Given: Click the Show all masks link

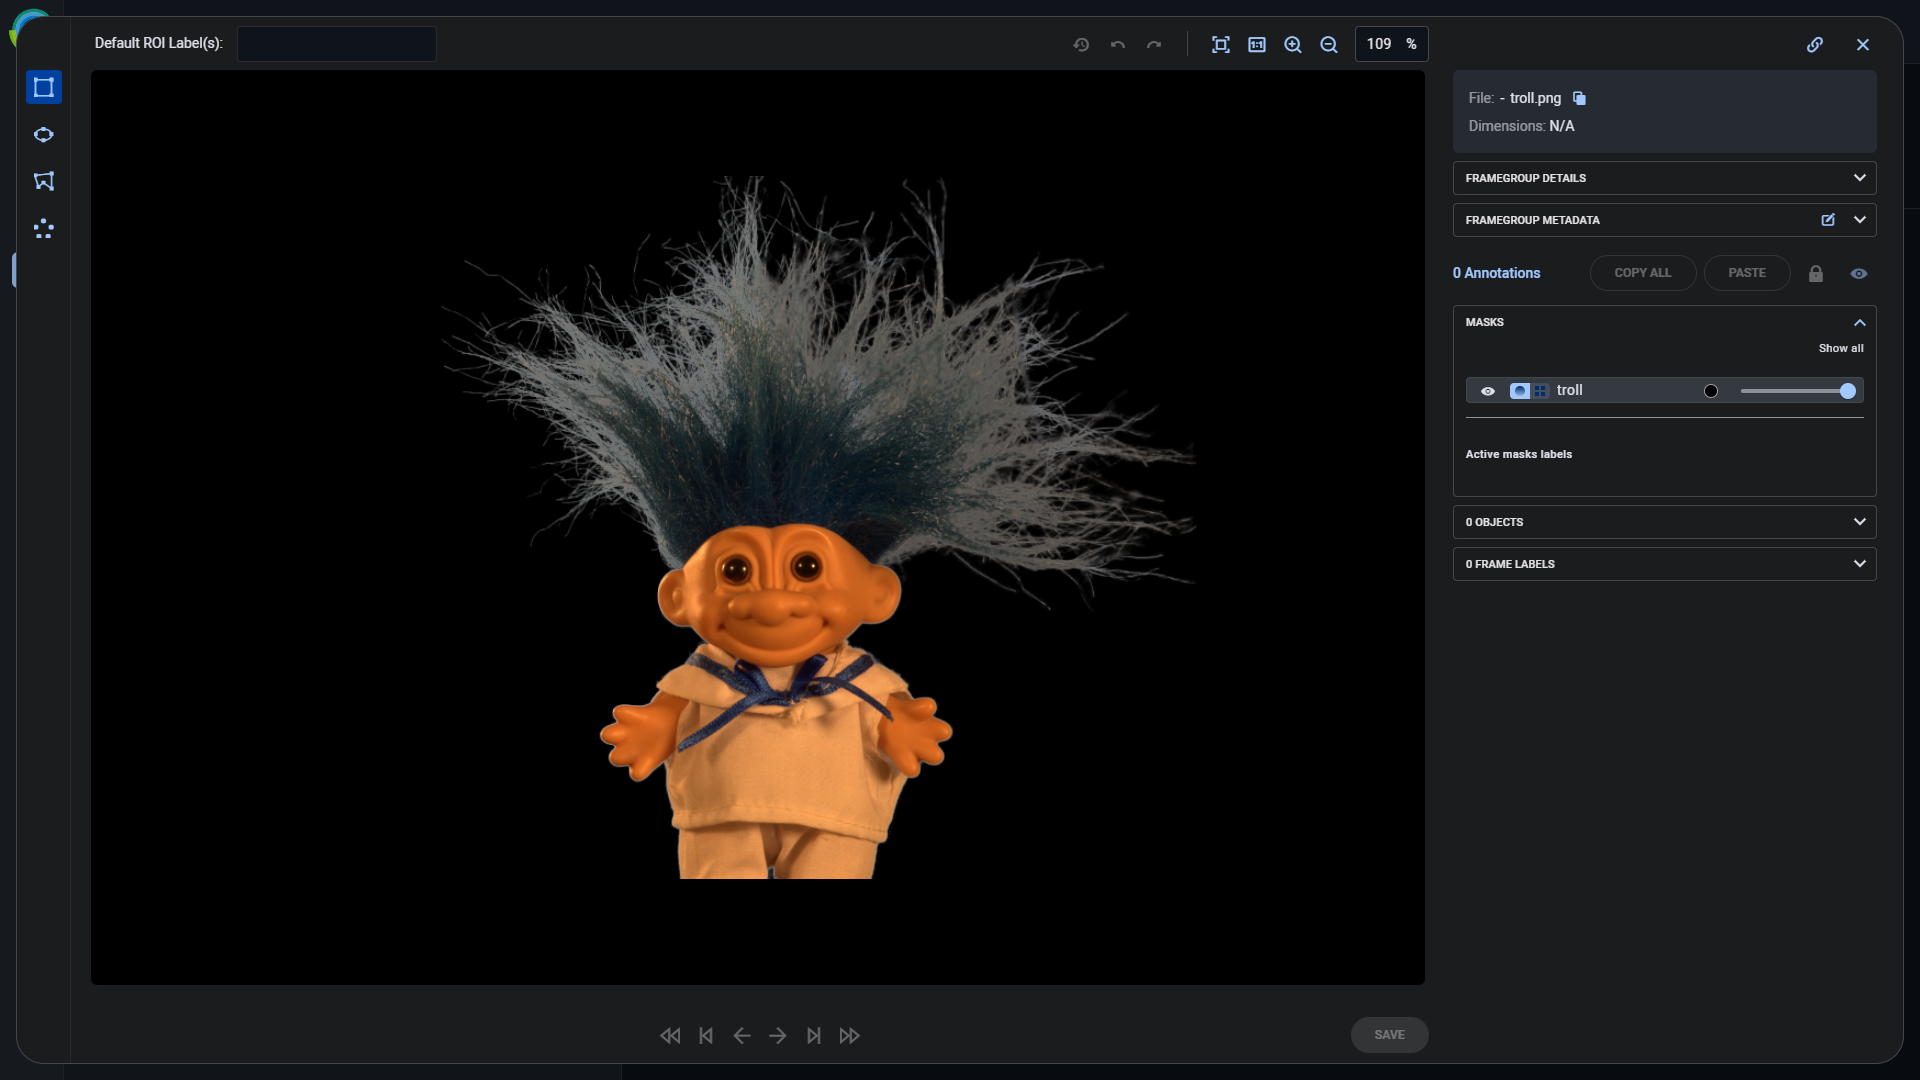Looking at the screenshot, I should coord(1840,348).
